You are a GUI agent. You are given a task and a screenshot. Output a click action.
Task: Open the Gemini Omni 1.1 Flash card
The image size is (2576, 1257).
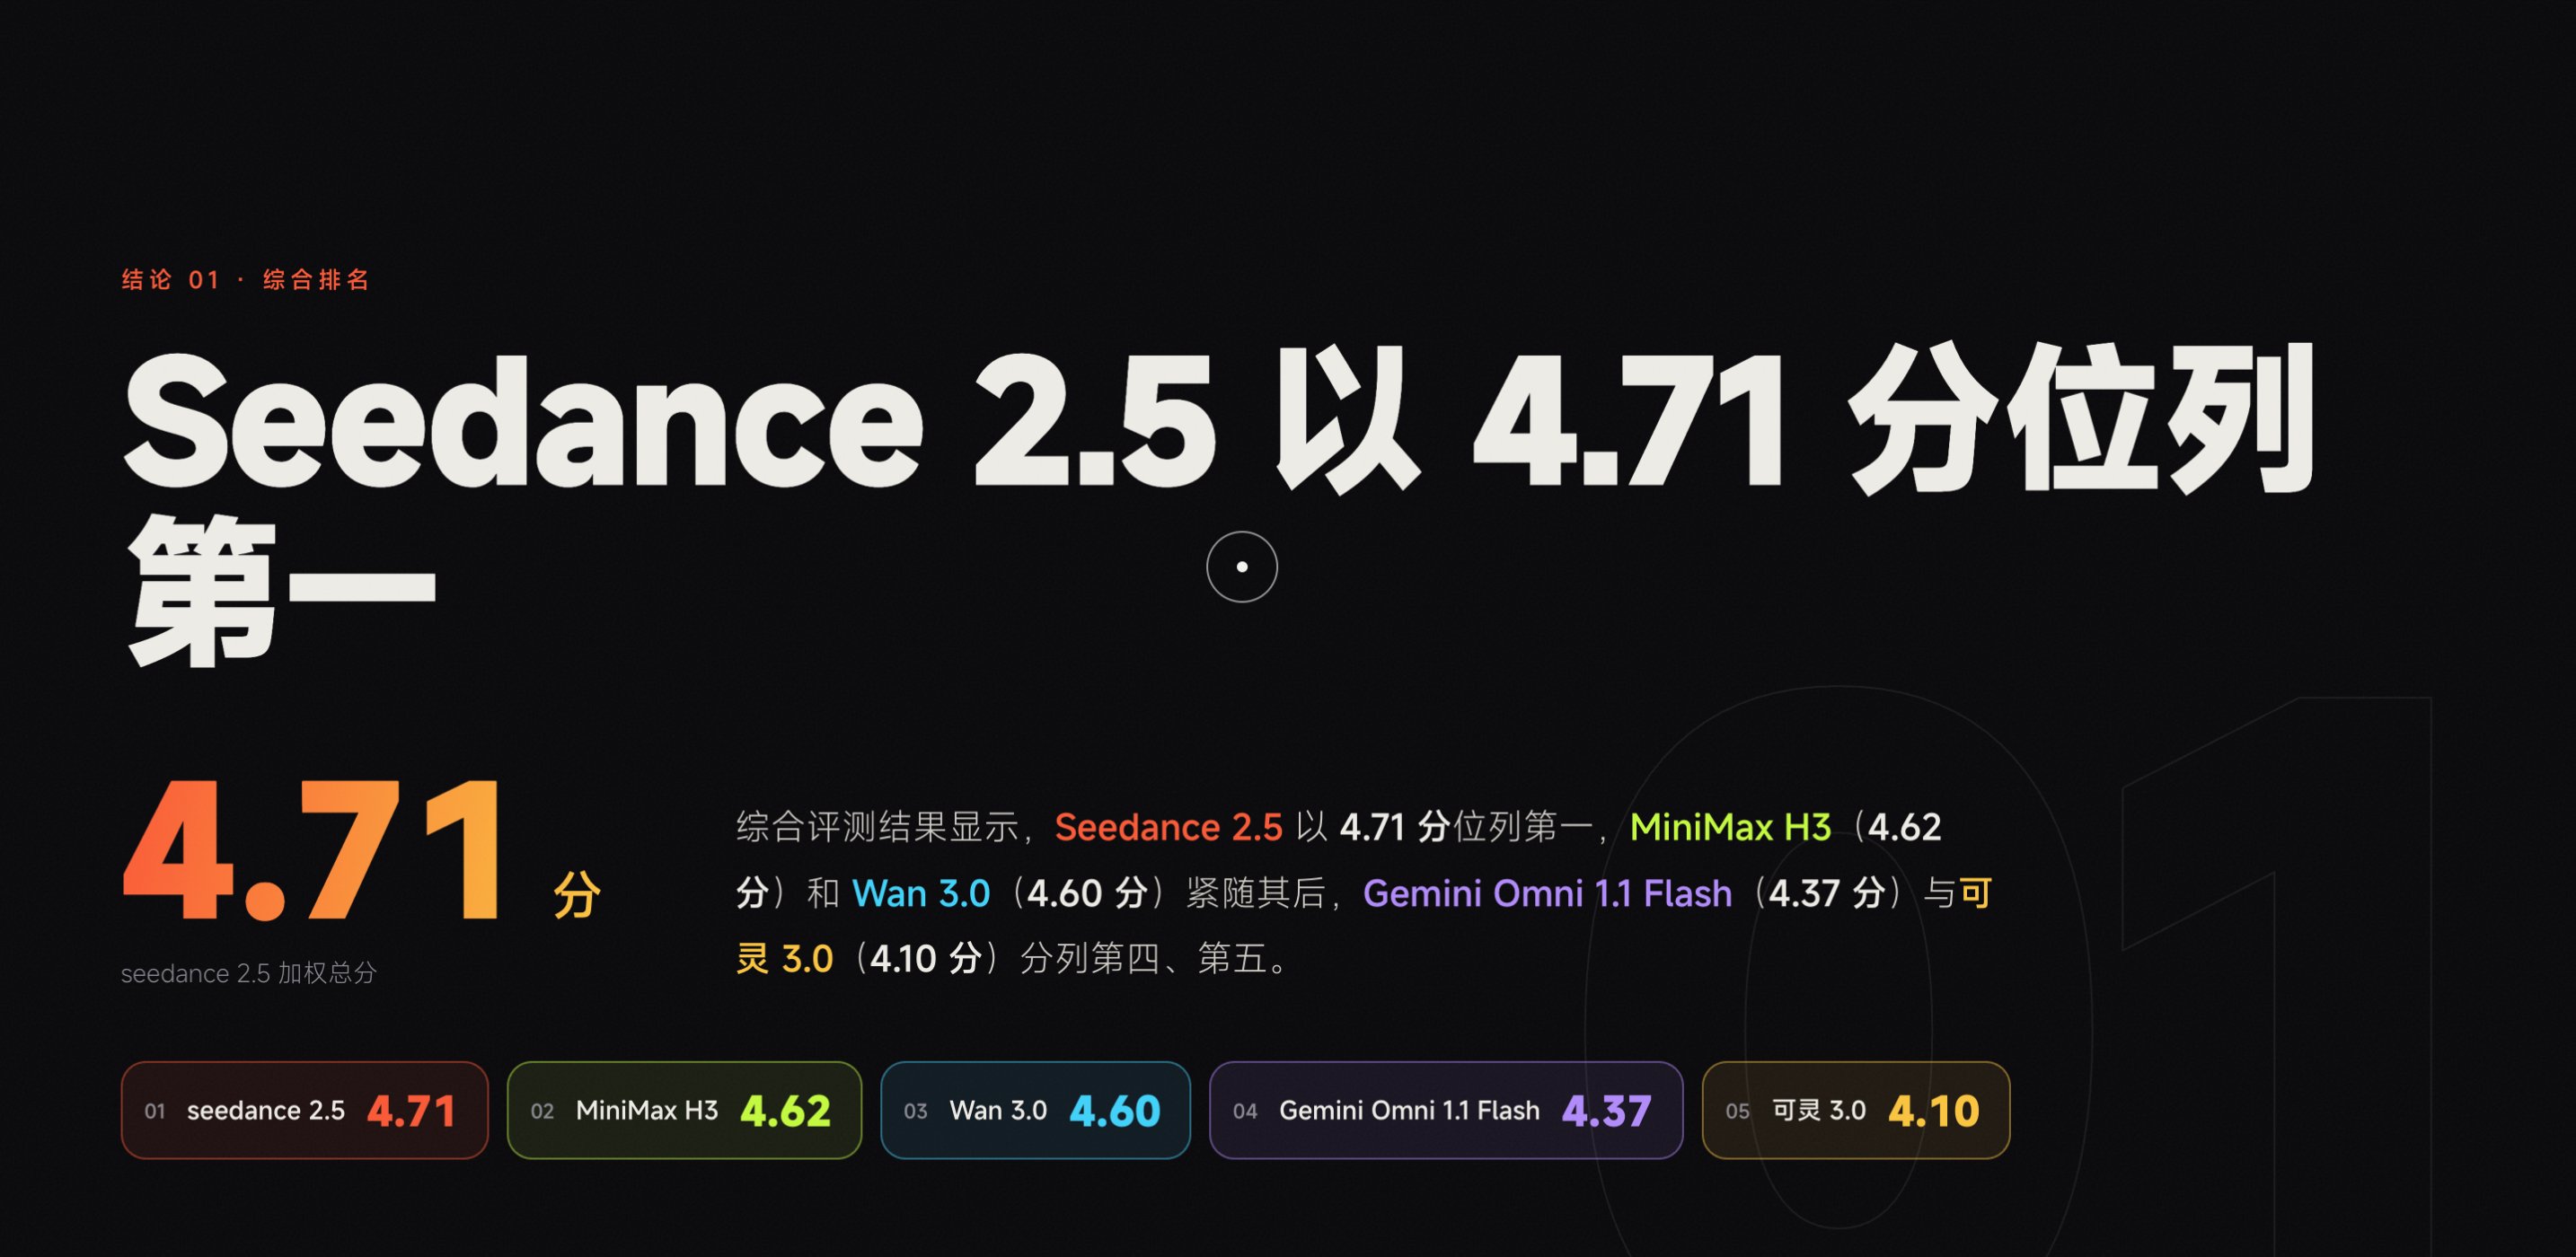1446,1110
